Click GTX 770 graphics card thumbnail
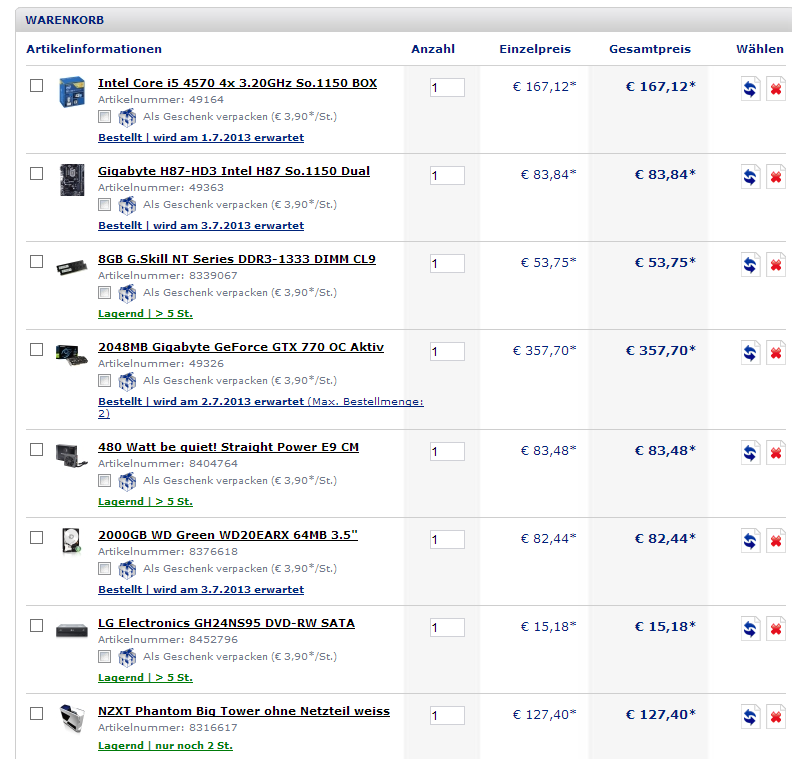Viewport: 792px width, 759px height. (x=72, y=355)
